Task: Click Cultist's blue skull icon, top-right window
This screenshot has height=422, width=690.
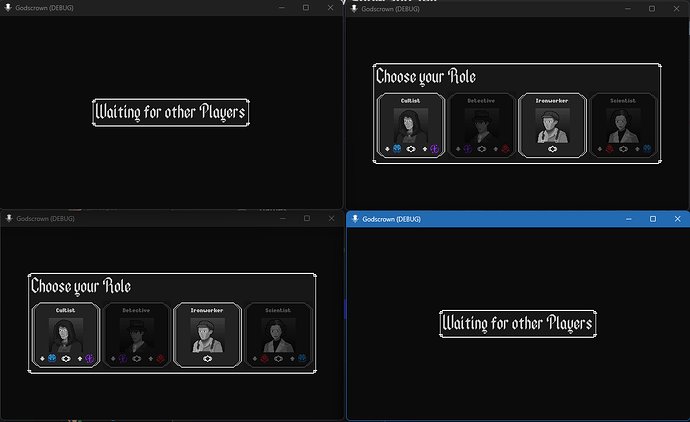Action: (397, 149)
